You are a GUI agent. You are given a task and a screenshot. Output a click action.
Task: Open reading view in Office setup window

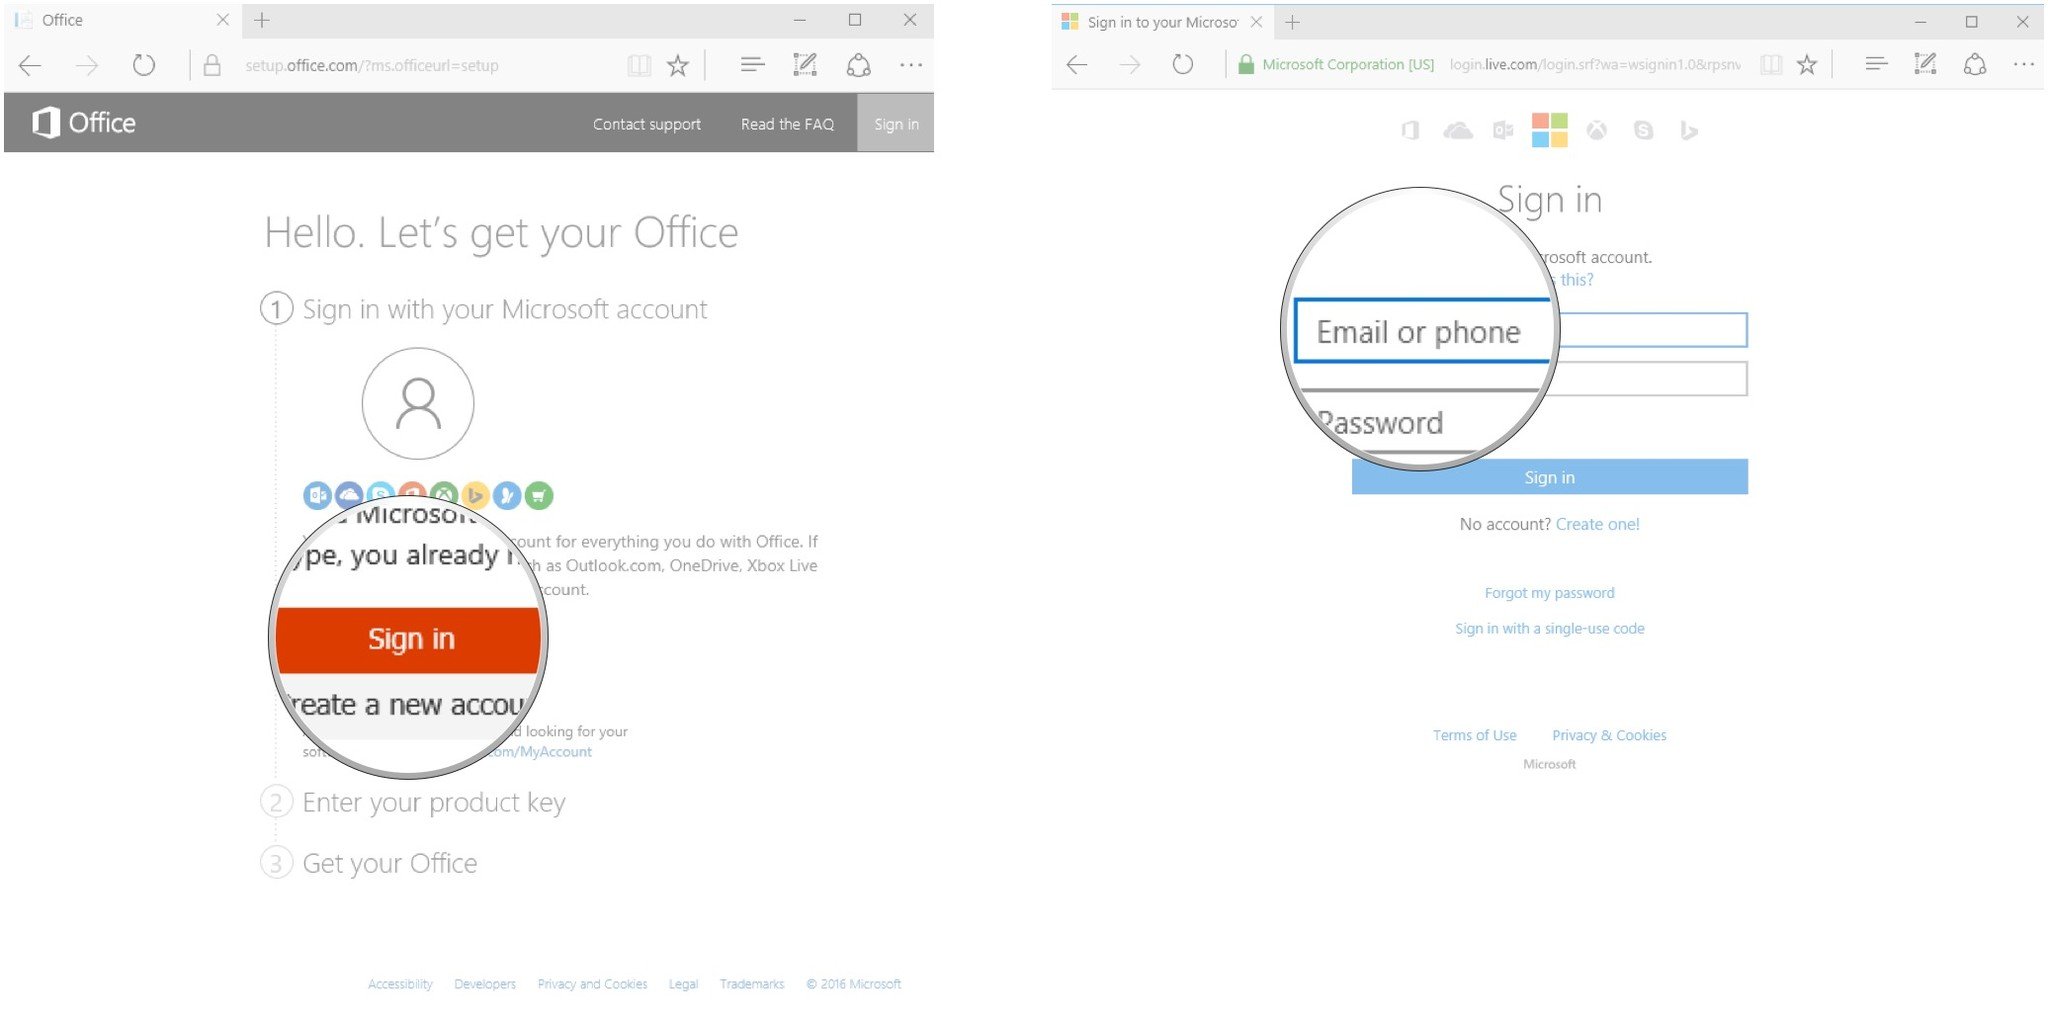639,66
